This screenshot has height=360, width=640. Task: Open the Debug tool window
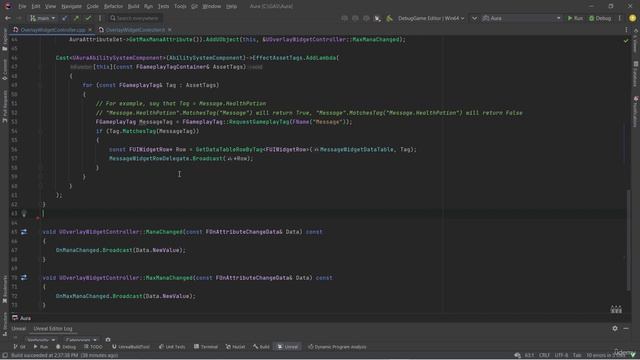(66, 347)
